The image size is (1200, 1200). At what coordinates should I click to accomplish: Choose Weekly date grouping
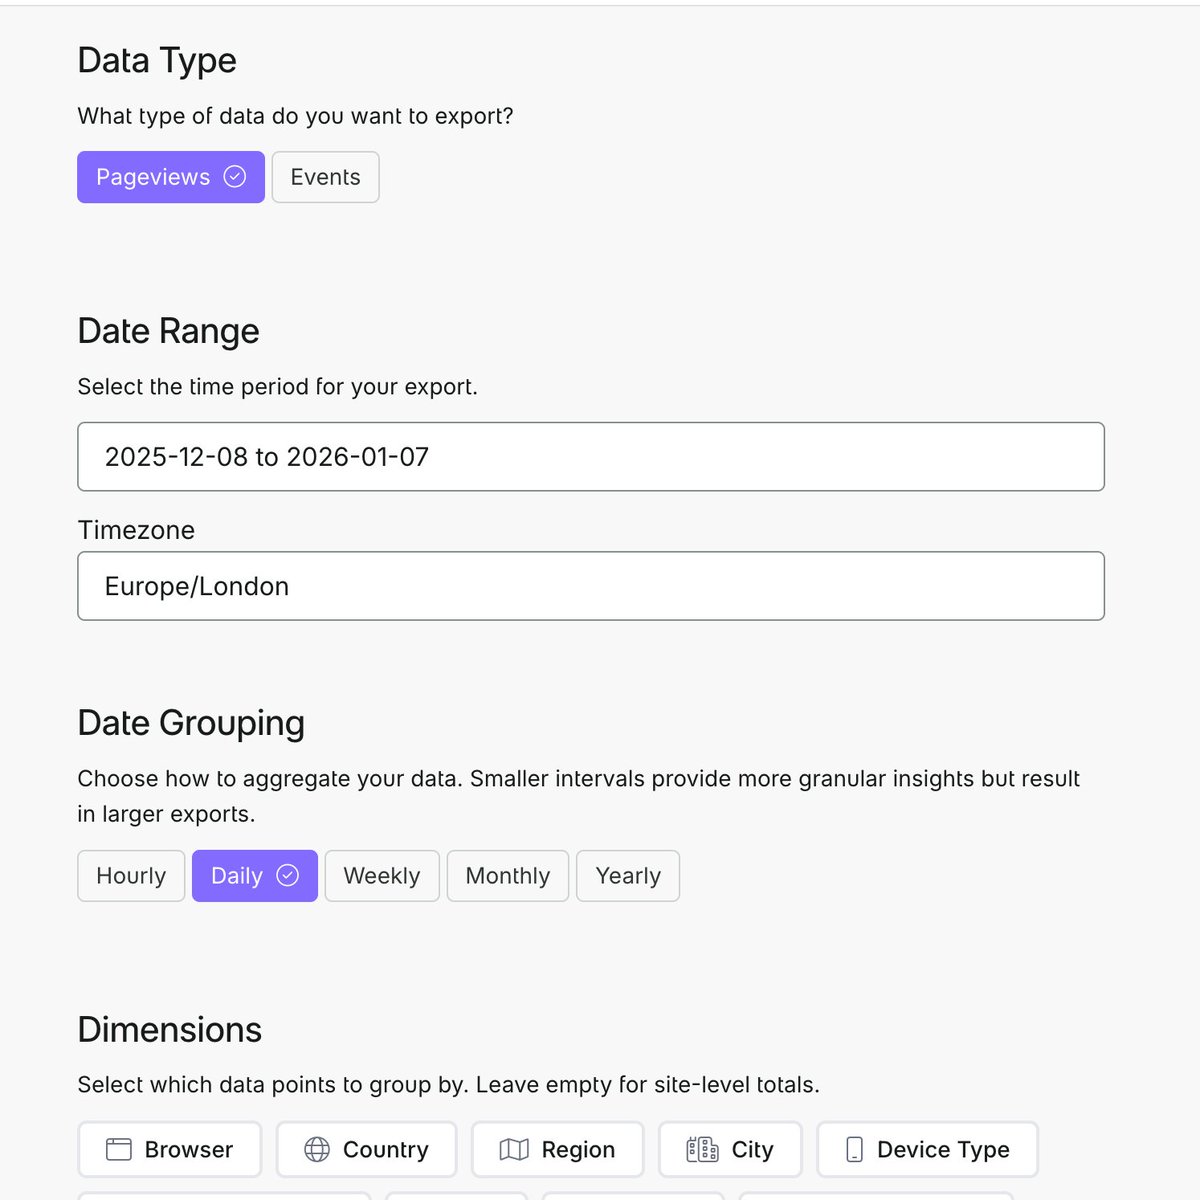382,876
